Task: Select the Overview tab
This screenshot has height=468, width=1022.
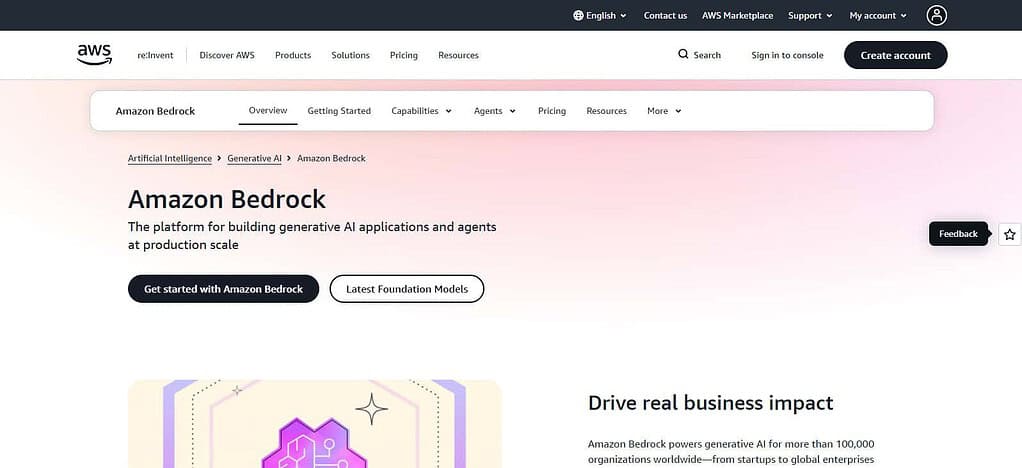Action: pos(268,110)
